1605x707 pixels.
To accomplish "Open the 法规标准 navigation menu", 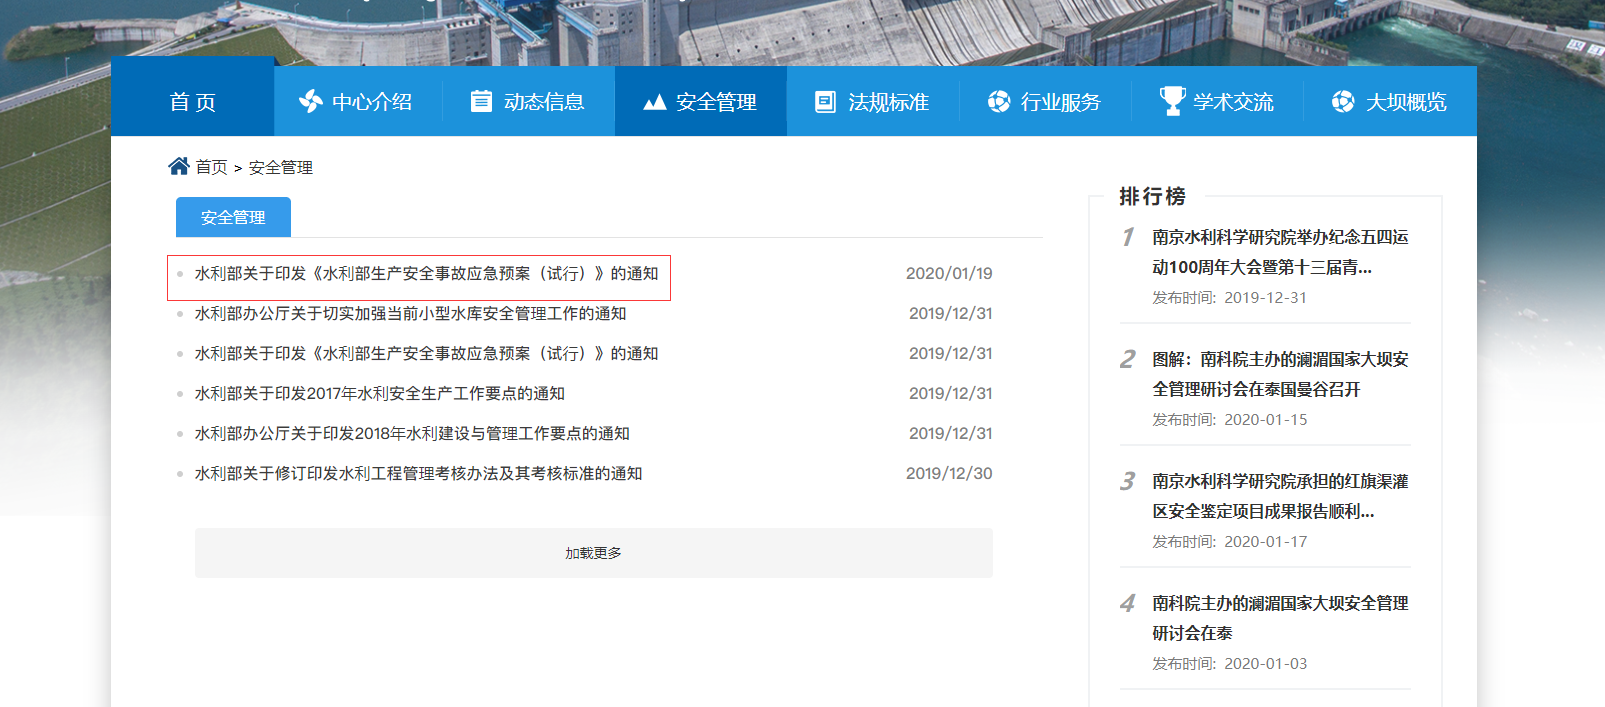I will 889,102.
